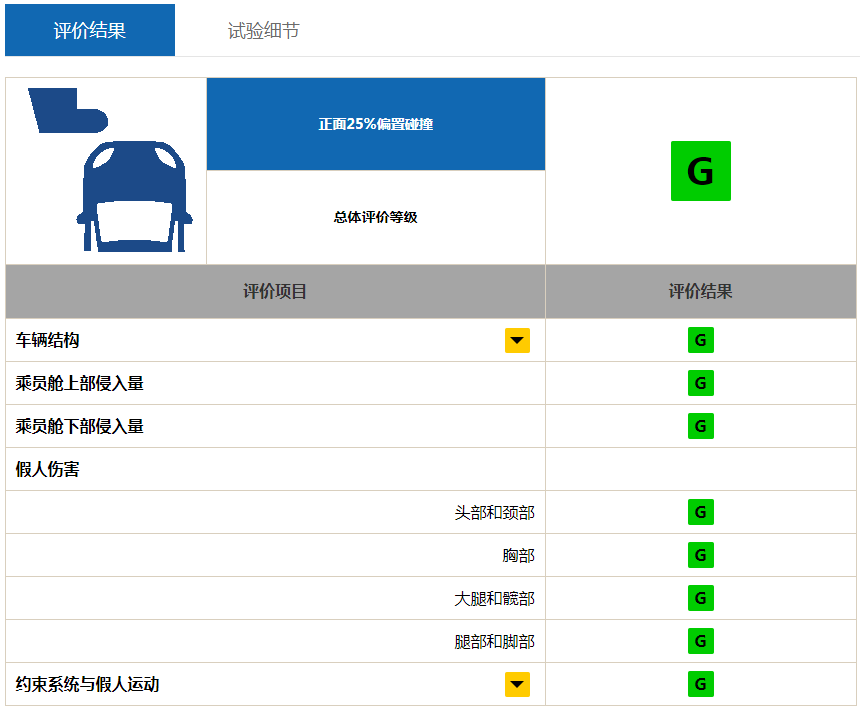
Task: Click the 假人伤害 row label
Action: (x=48, y=469)
